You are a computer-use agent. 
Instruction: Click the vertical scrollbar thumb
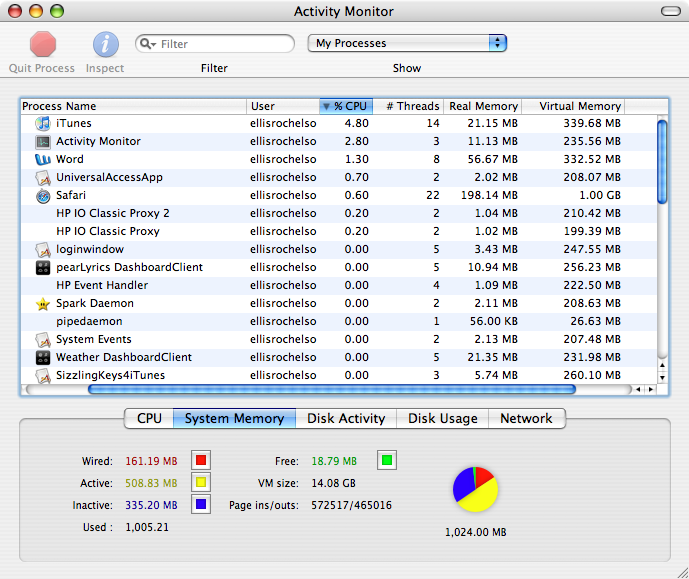pos(662,162)
